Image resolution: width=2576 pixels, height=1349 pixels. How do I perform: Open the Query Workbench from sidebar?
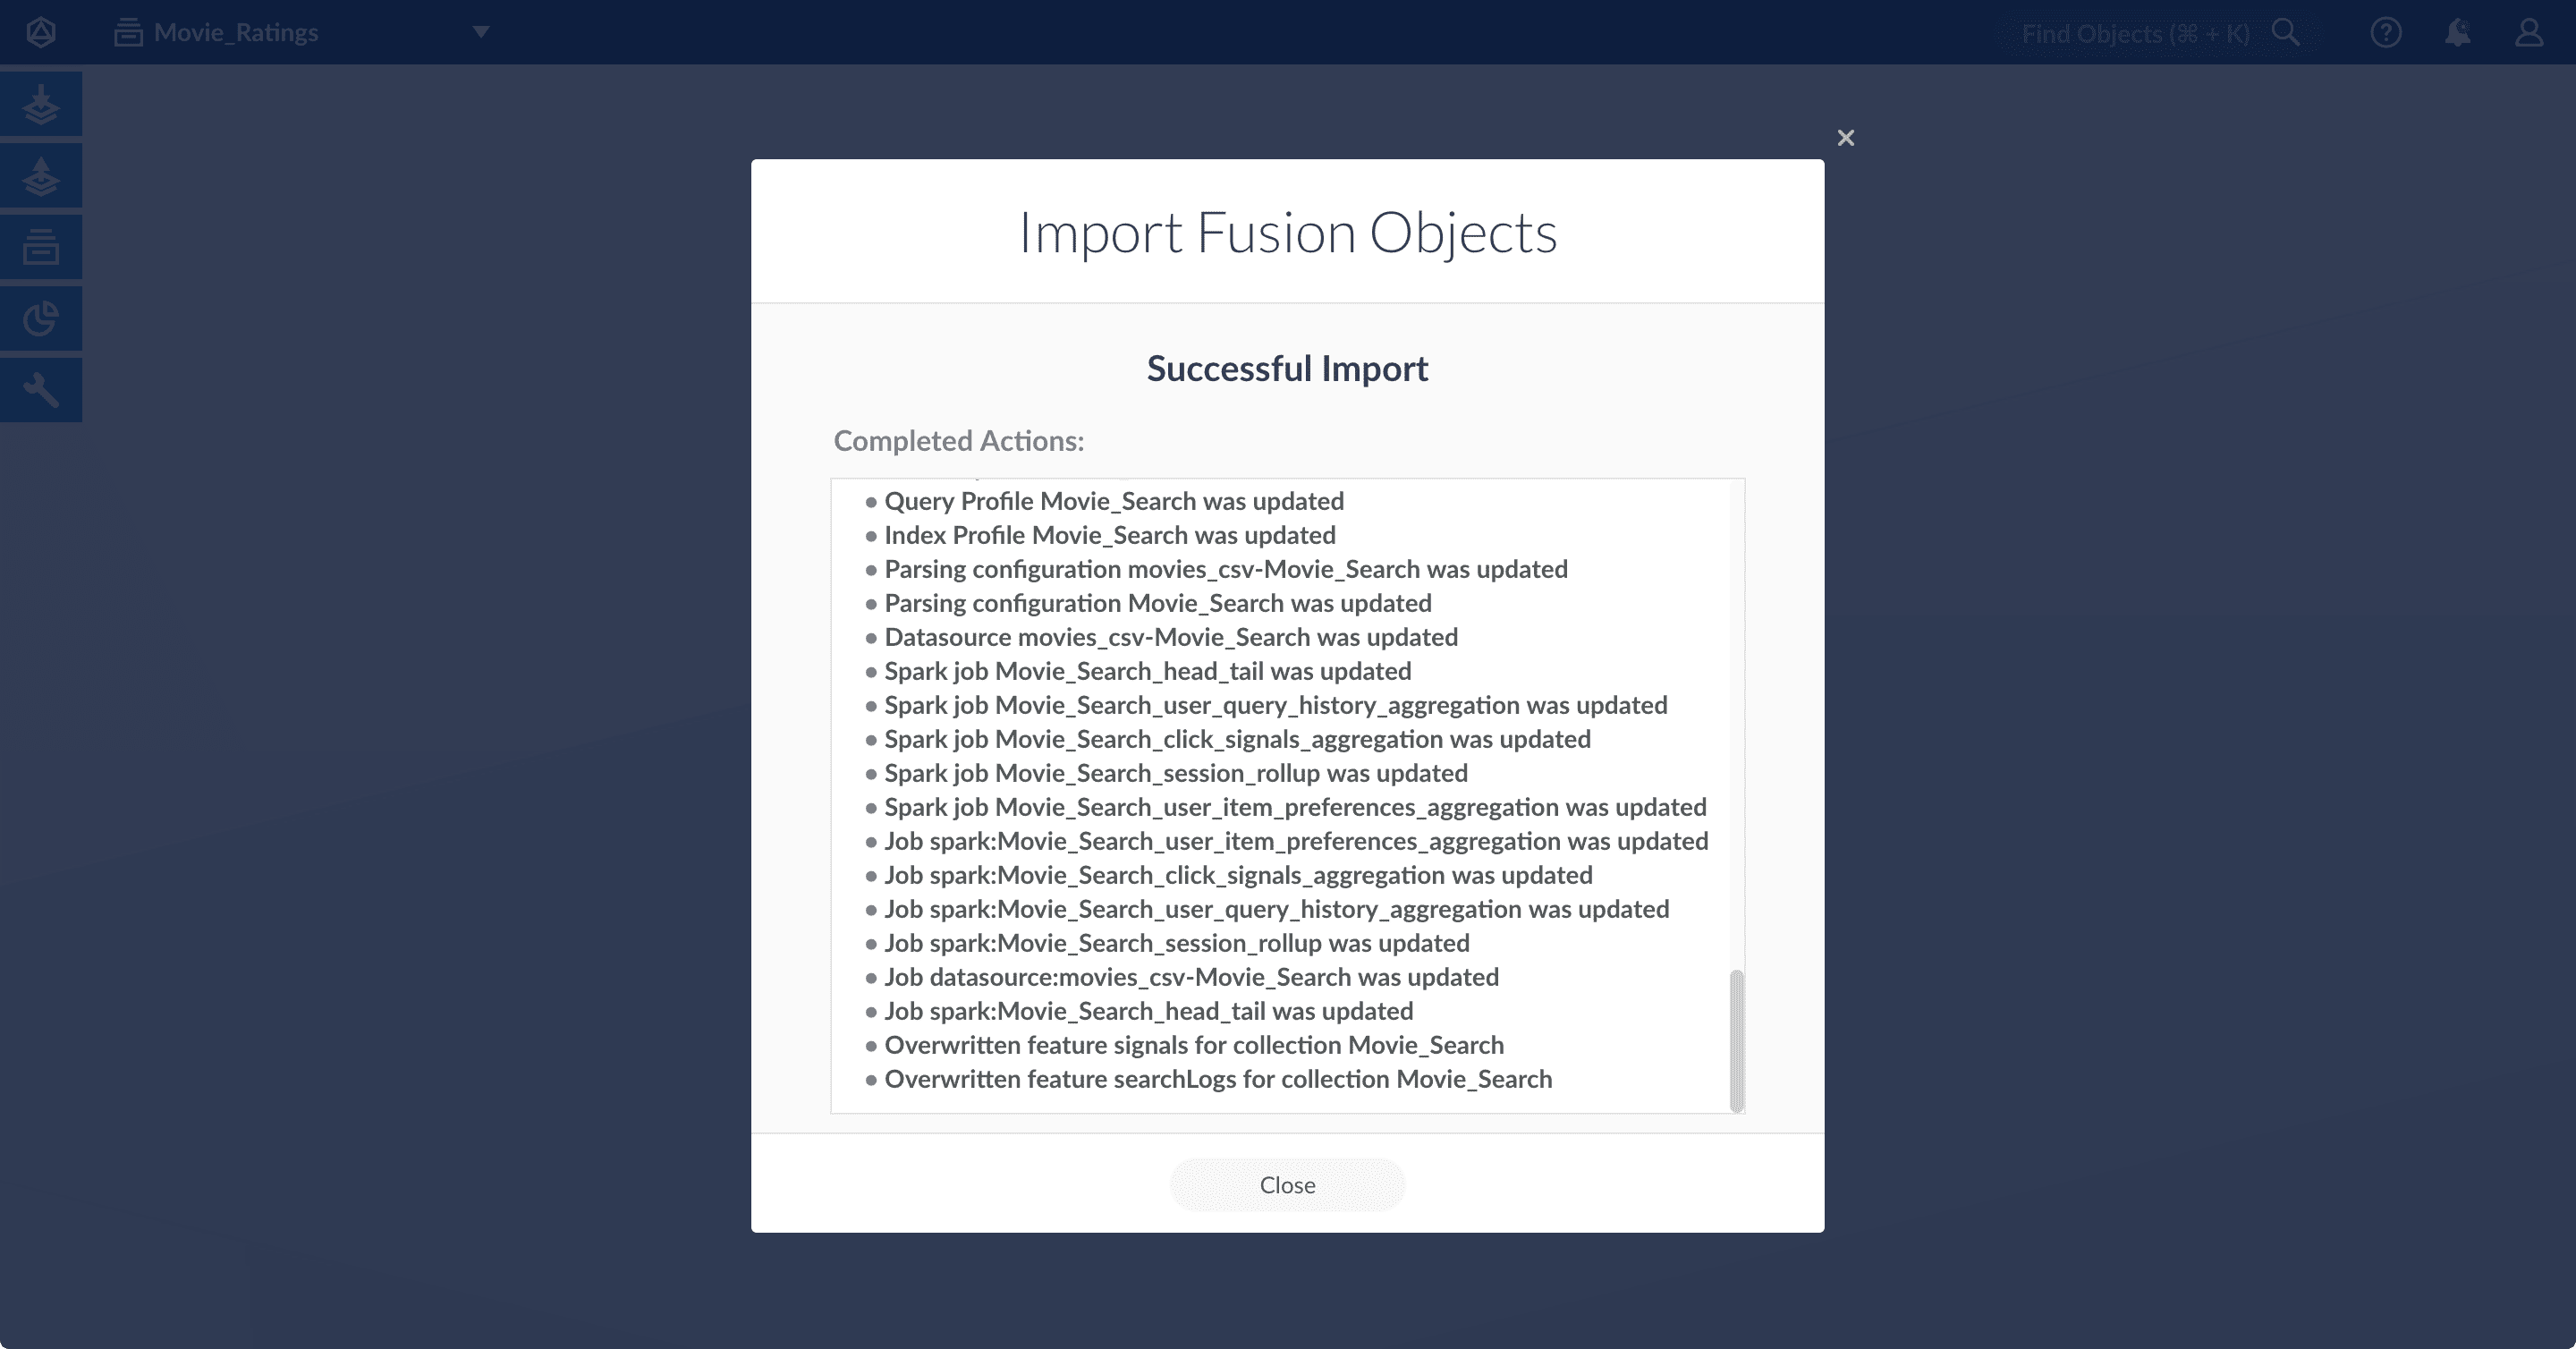click(x=40, y=176)
